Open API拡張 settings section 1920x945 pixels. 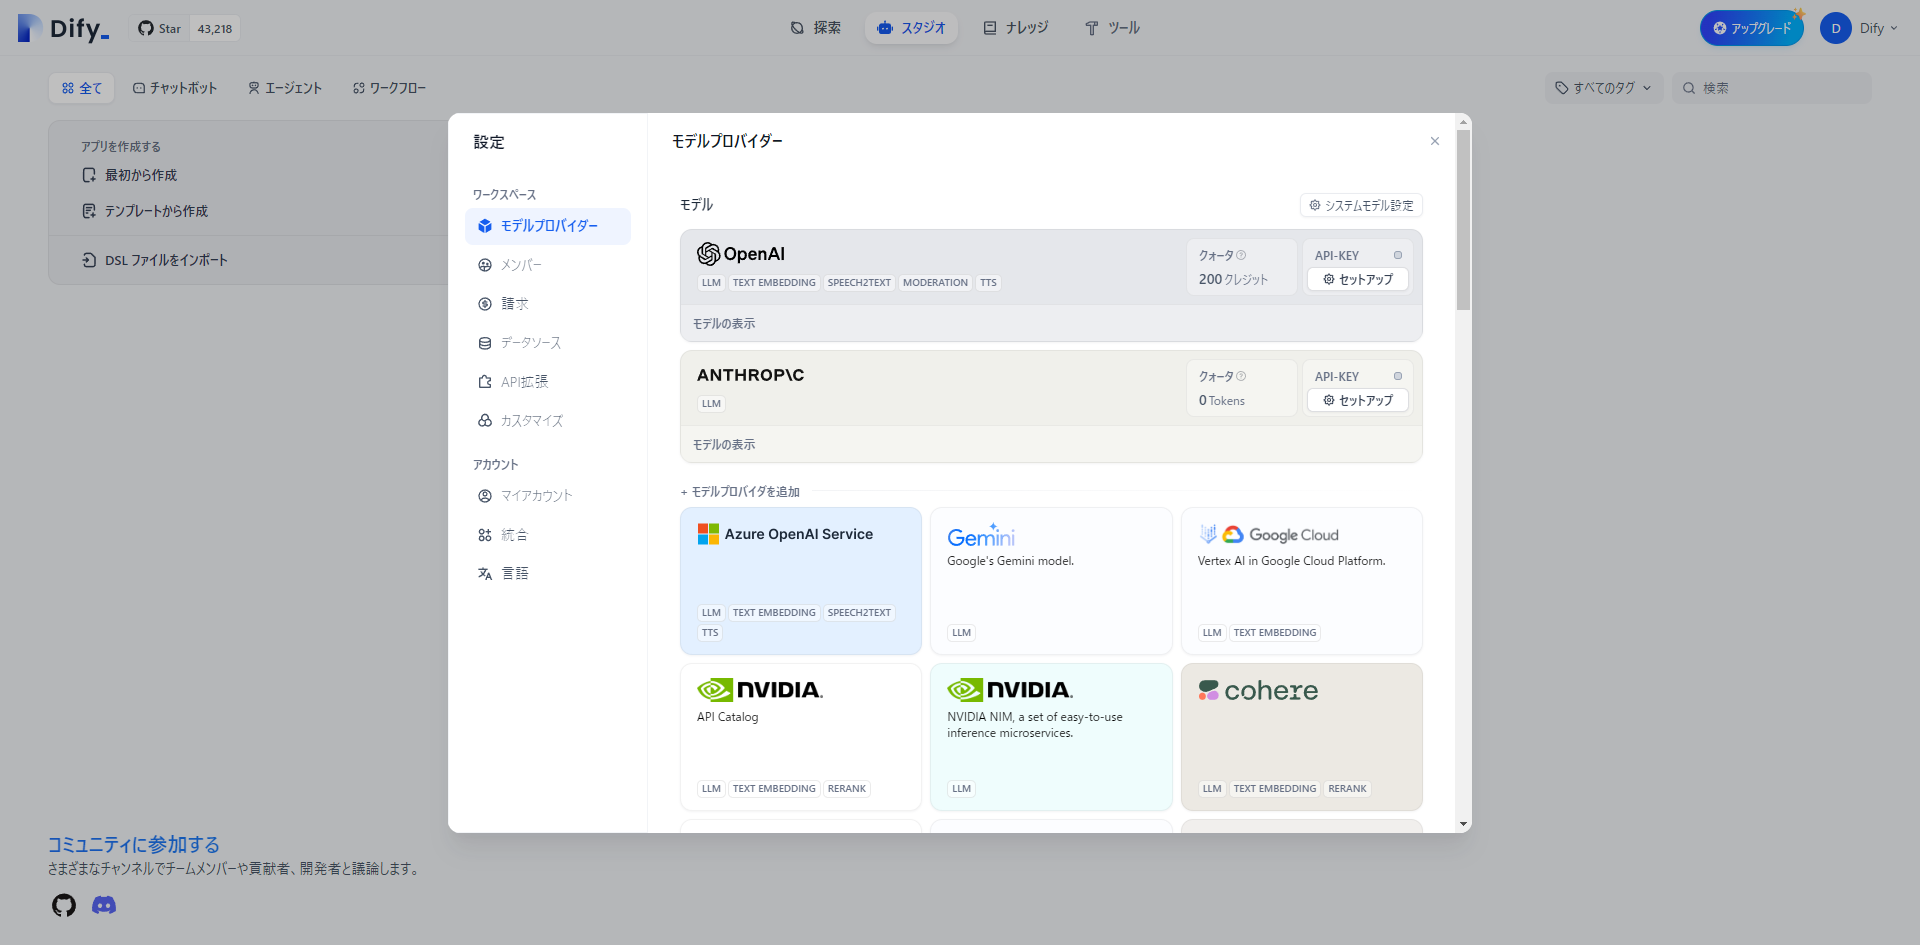pyautogui.click(x=548, y=382)
